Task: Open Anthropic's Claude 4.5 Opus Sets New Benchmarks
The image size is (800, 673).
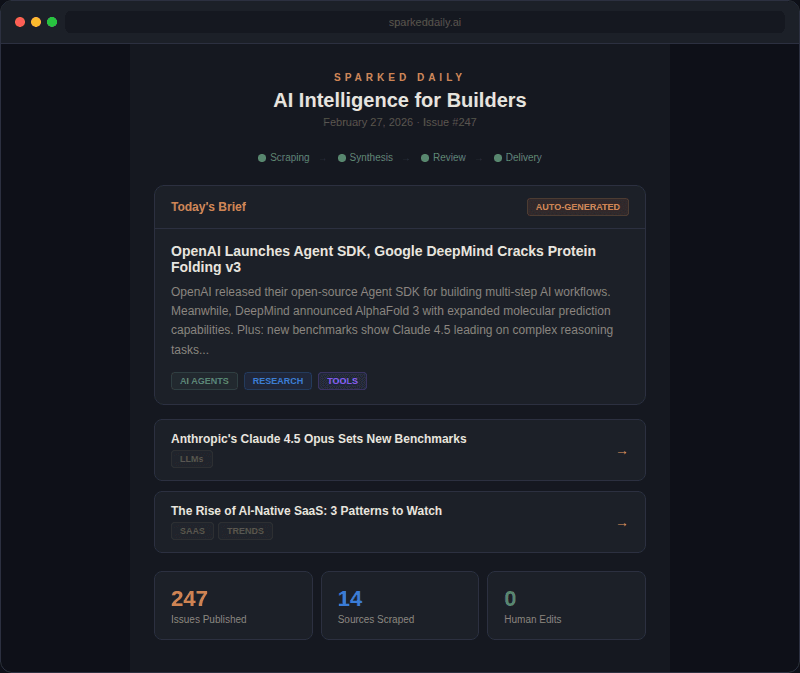Action: pos(318,439)
